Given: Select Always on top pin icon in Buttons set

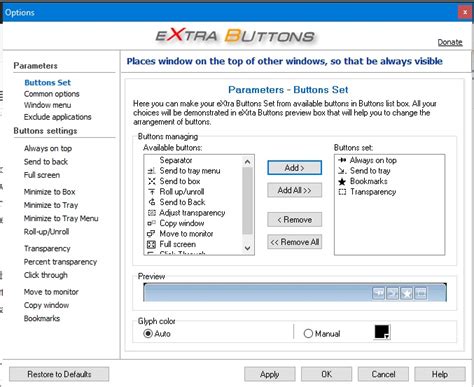Looking at the screenshot, I should pos(342,160).
